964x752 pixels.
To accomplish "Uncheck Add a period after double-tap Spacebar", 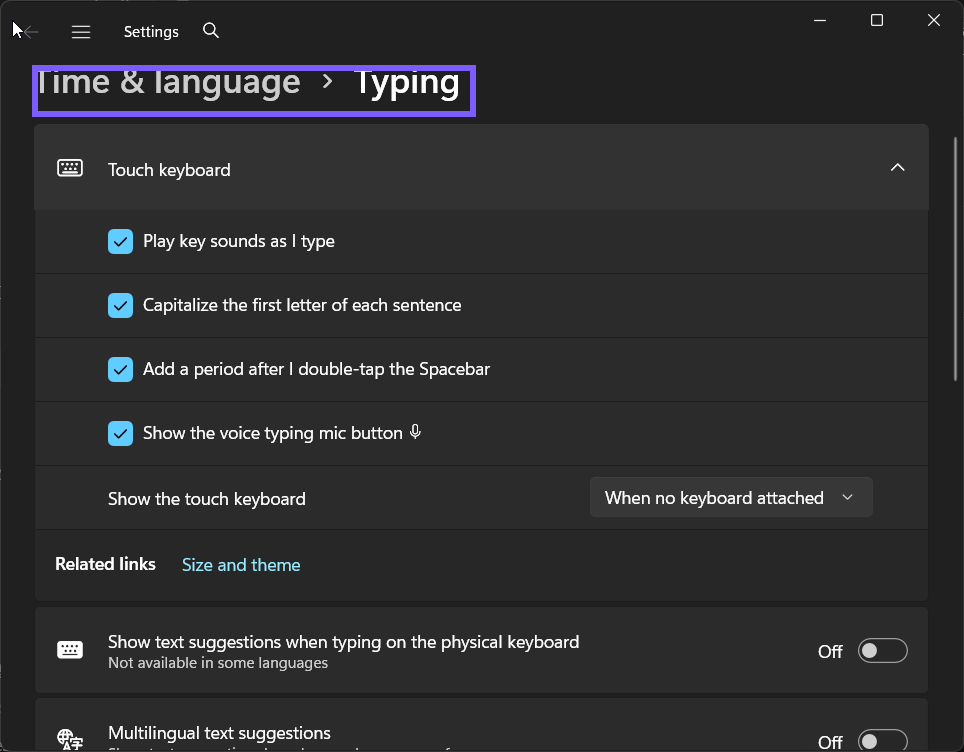I will (x=120, y=370).
